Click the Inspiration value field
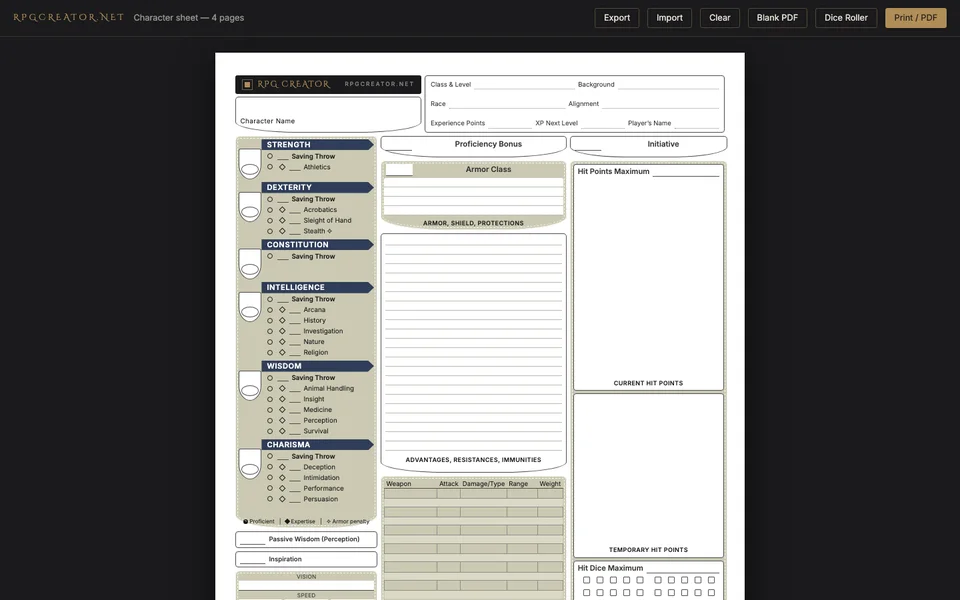 pyautogui.click(x=252, y=559)
